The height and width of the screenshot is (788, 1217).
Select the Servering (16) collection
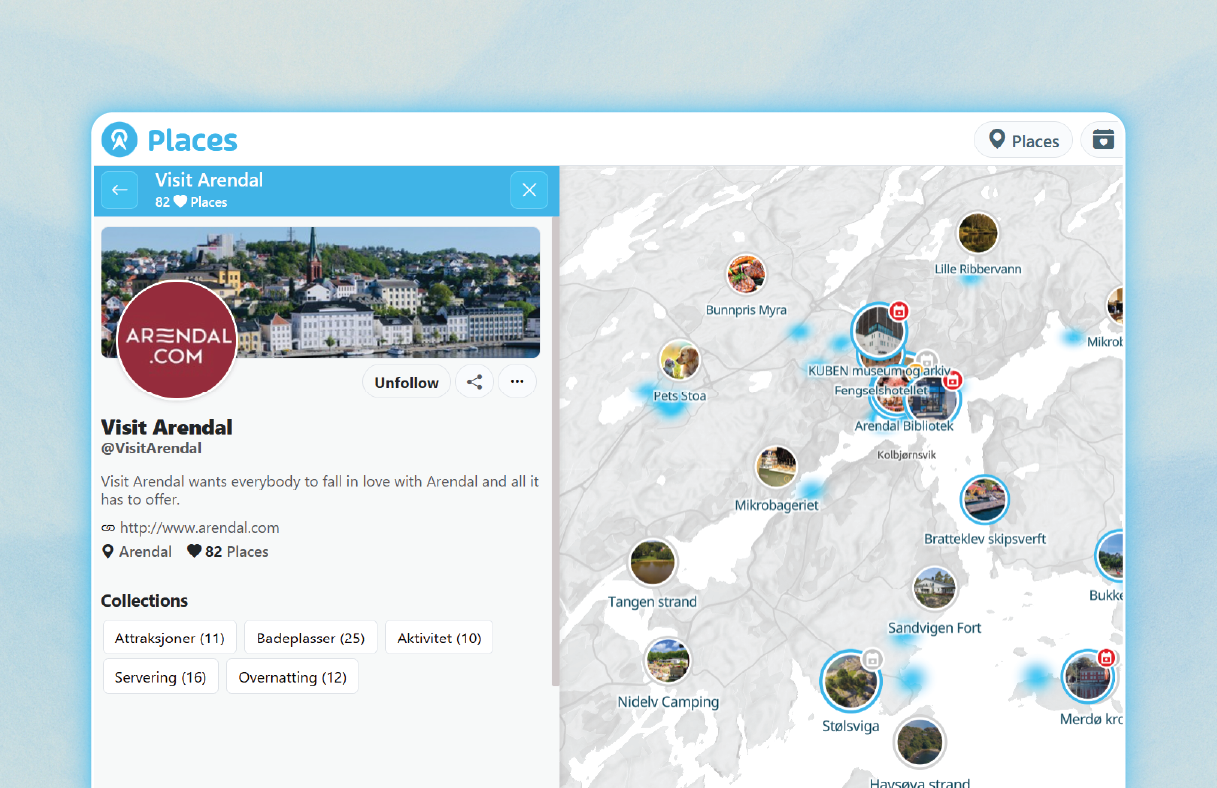tap(160, 677)
